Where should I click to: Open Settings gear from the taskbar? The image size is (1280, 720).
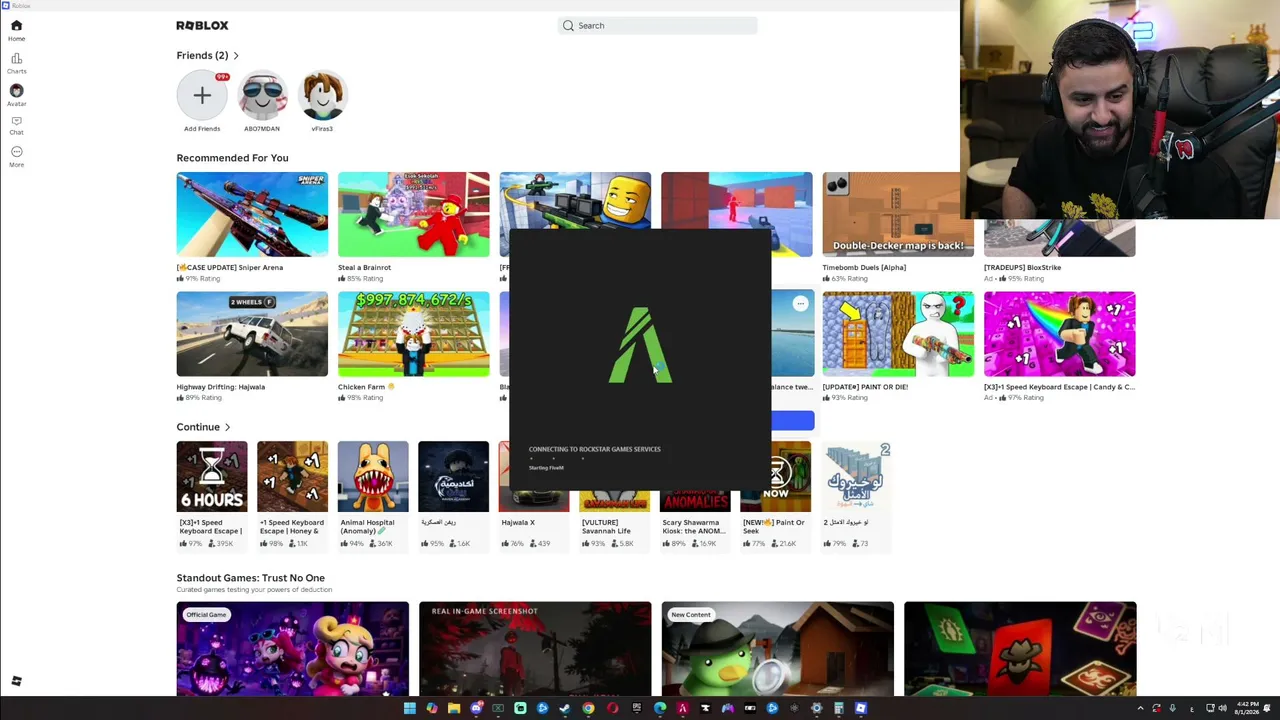tap(816, 708)
